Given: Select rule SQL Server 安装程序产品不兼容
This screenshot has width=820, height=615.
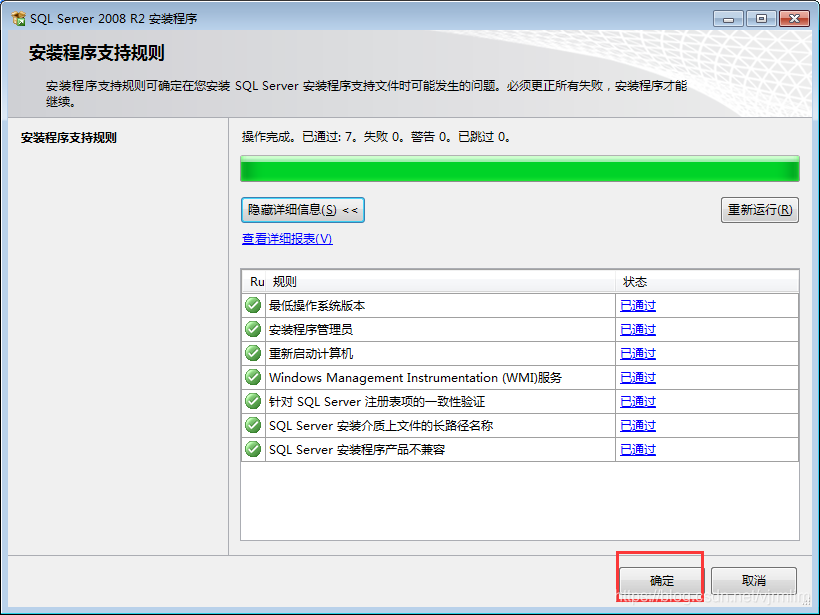Looking at the screenshot, I should [x=357, y=450].
